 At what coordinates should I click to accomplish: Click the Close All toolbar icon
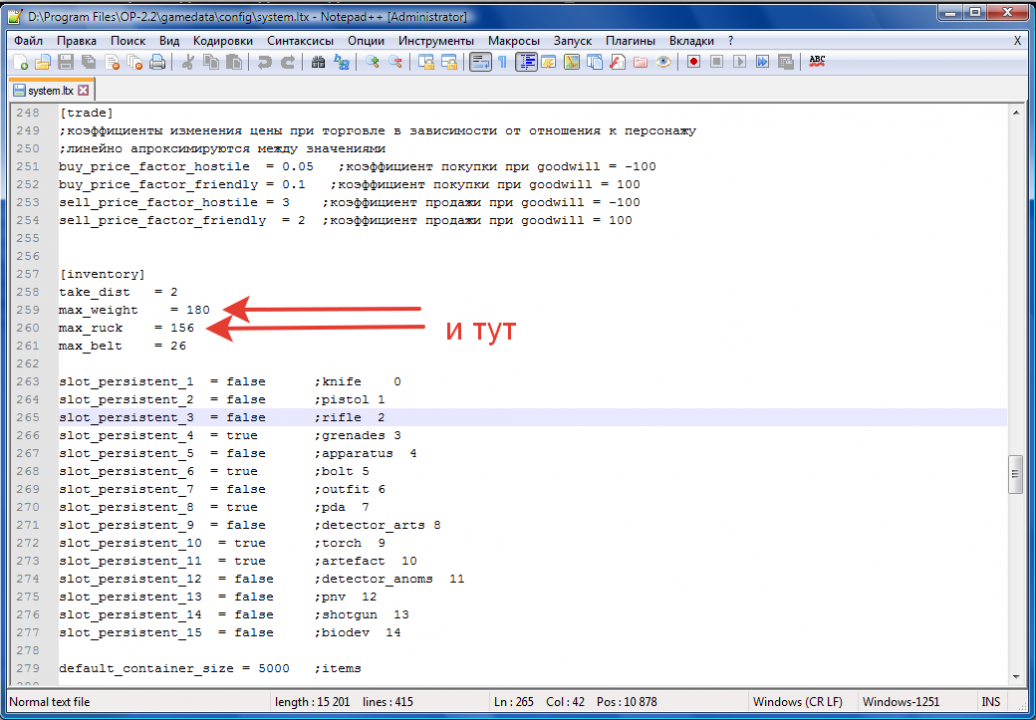point(135,63)
